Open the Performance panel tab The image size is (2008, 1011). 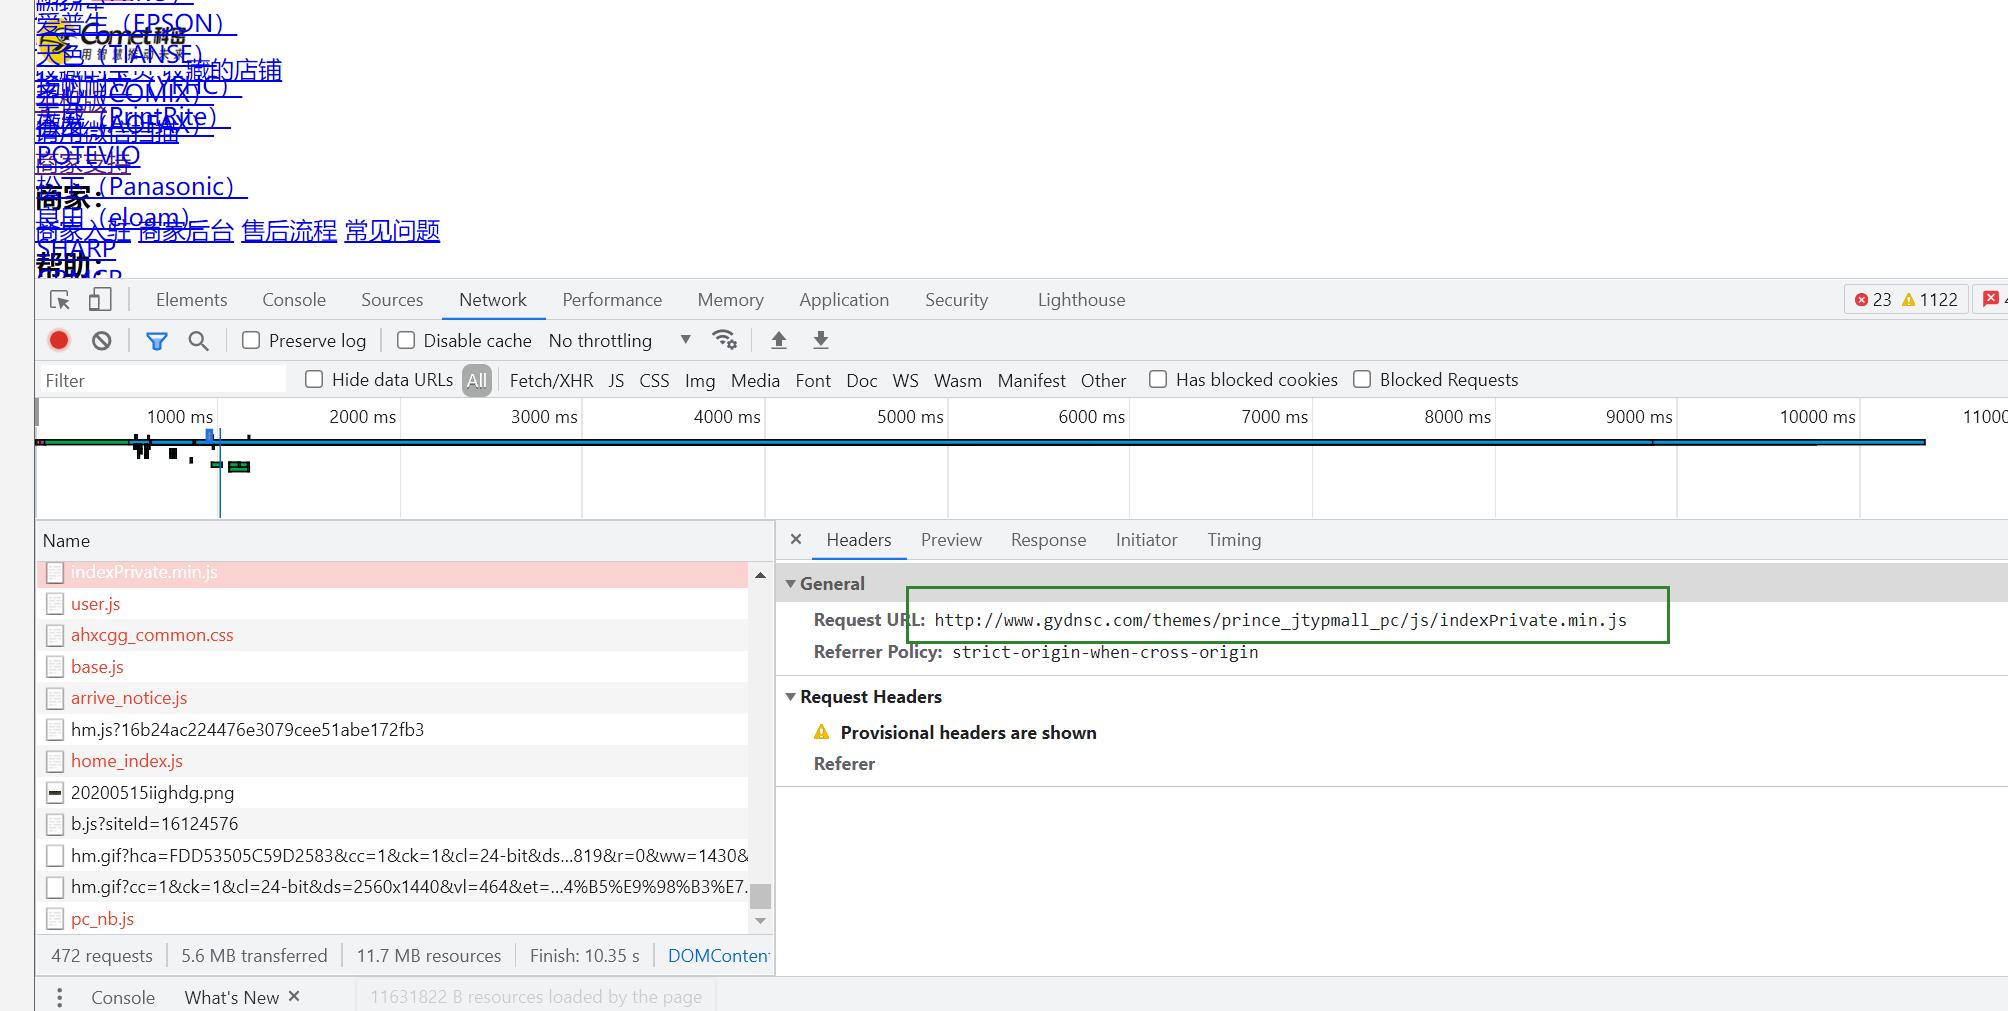point(612,300)
